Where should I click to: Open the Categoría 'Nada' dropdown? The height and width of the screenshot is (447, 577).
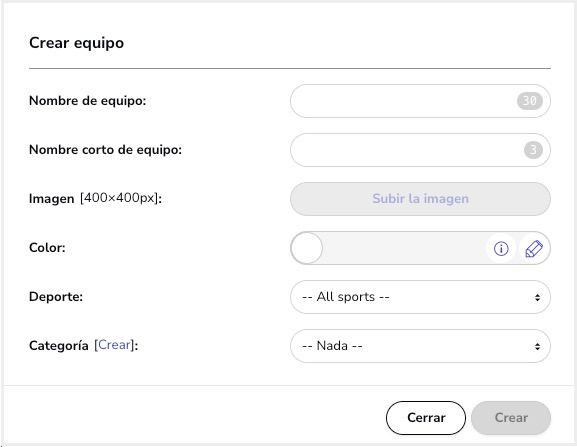420,346
